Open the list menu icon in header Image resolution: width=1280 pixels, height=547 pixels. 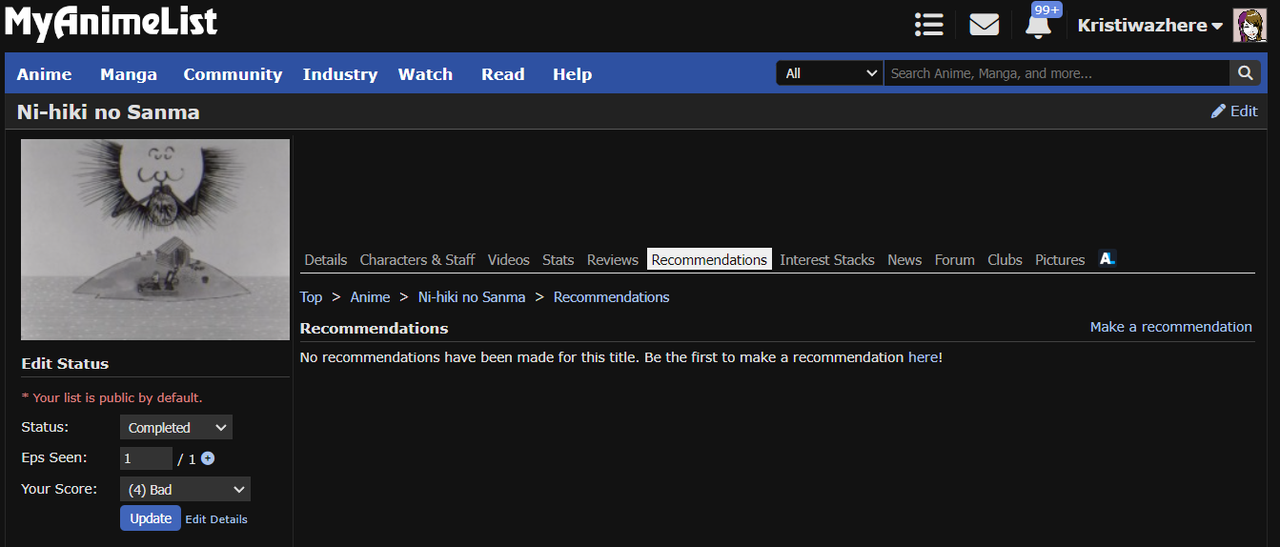929,25
